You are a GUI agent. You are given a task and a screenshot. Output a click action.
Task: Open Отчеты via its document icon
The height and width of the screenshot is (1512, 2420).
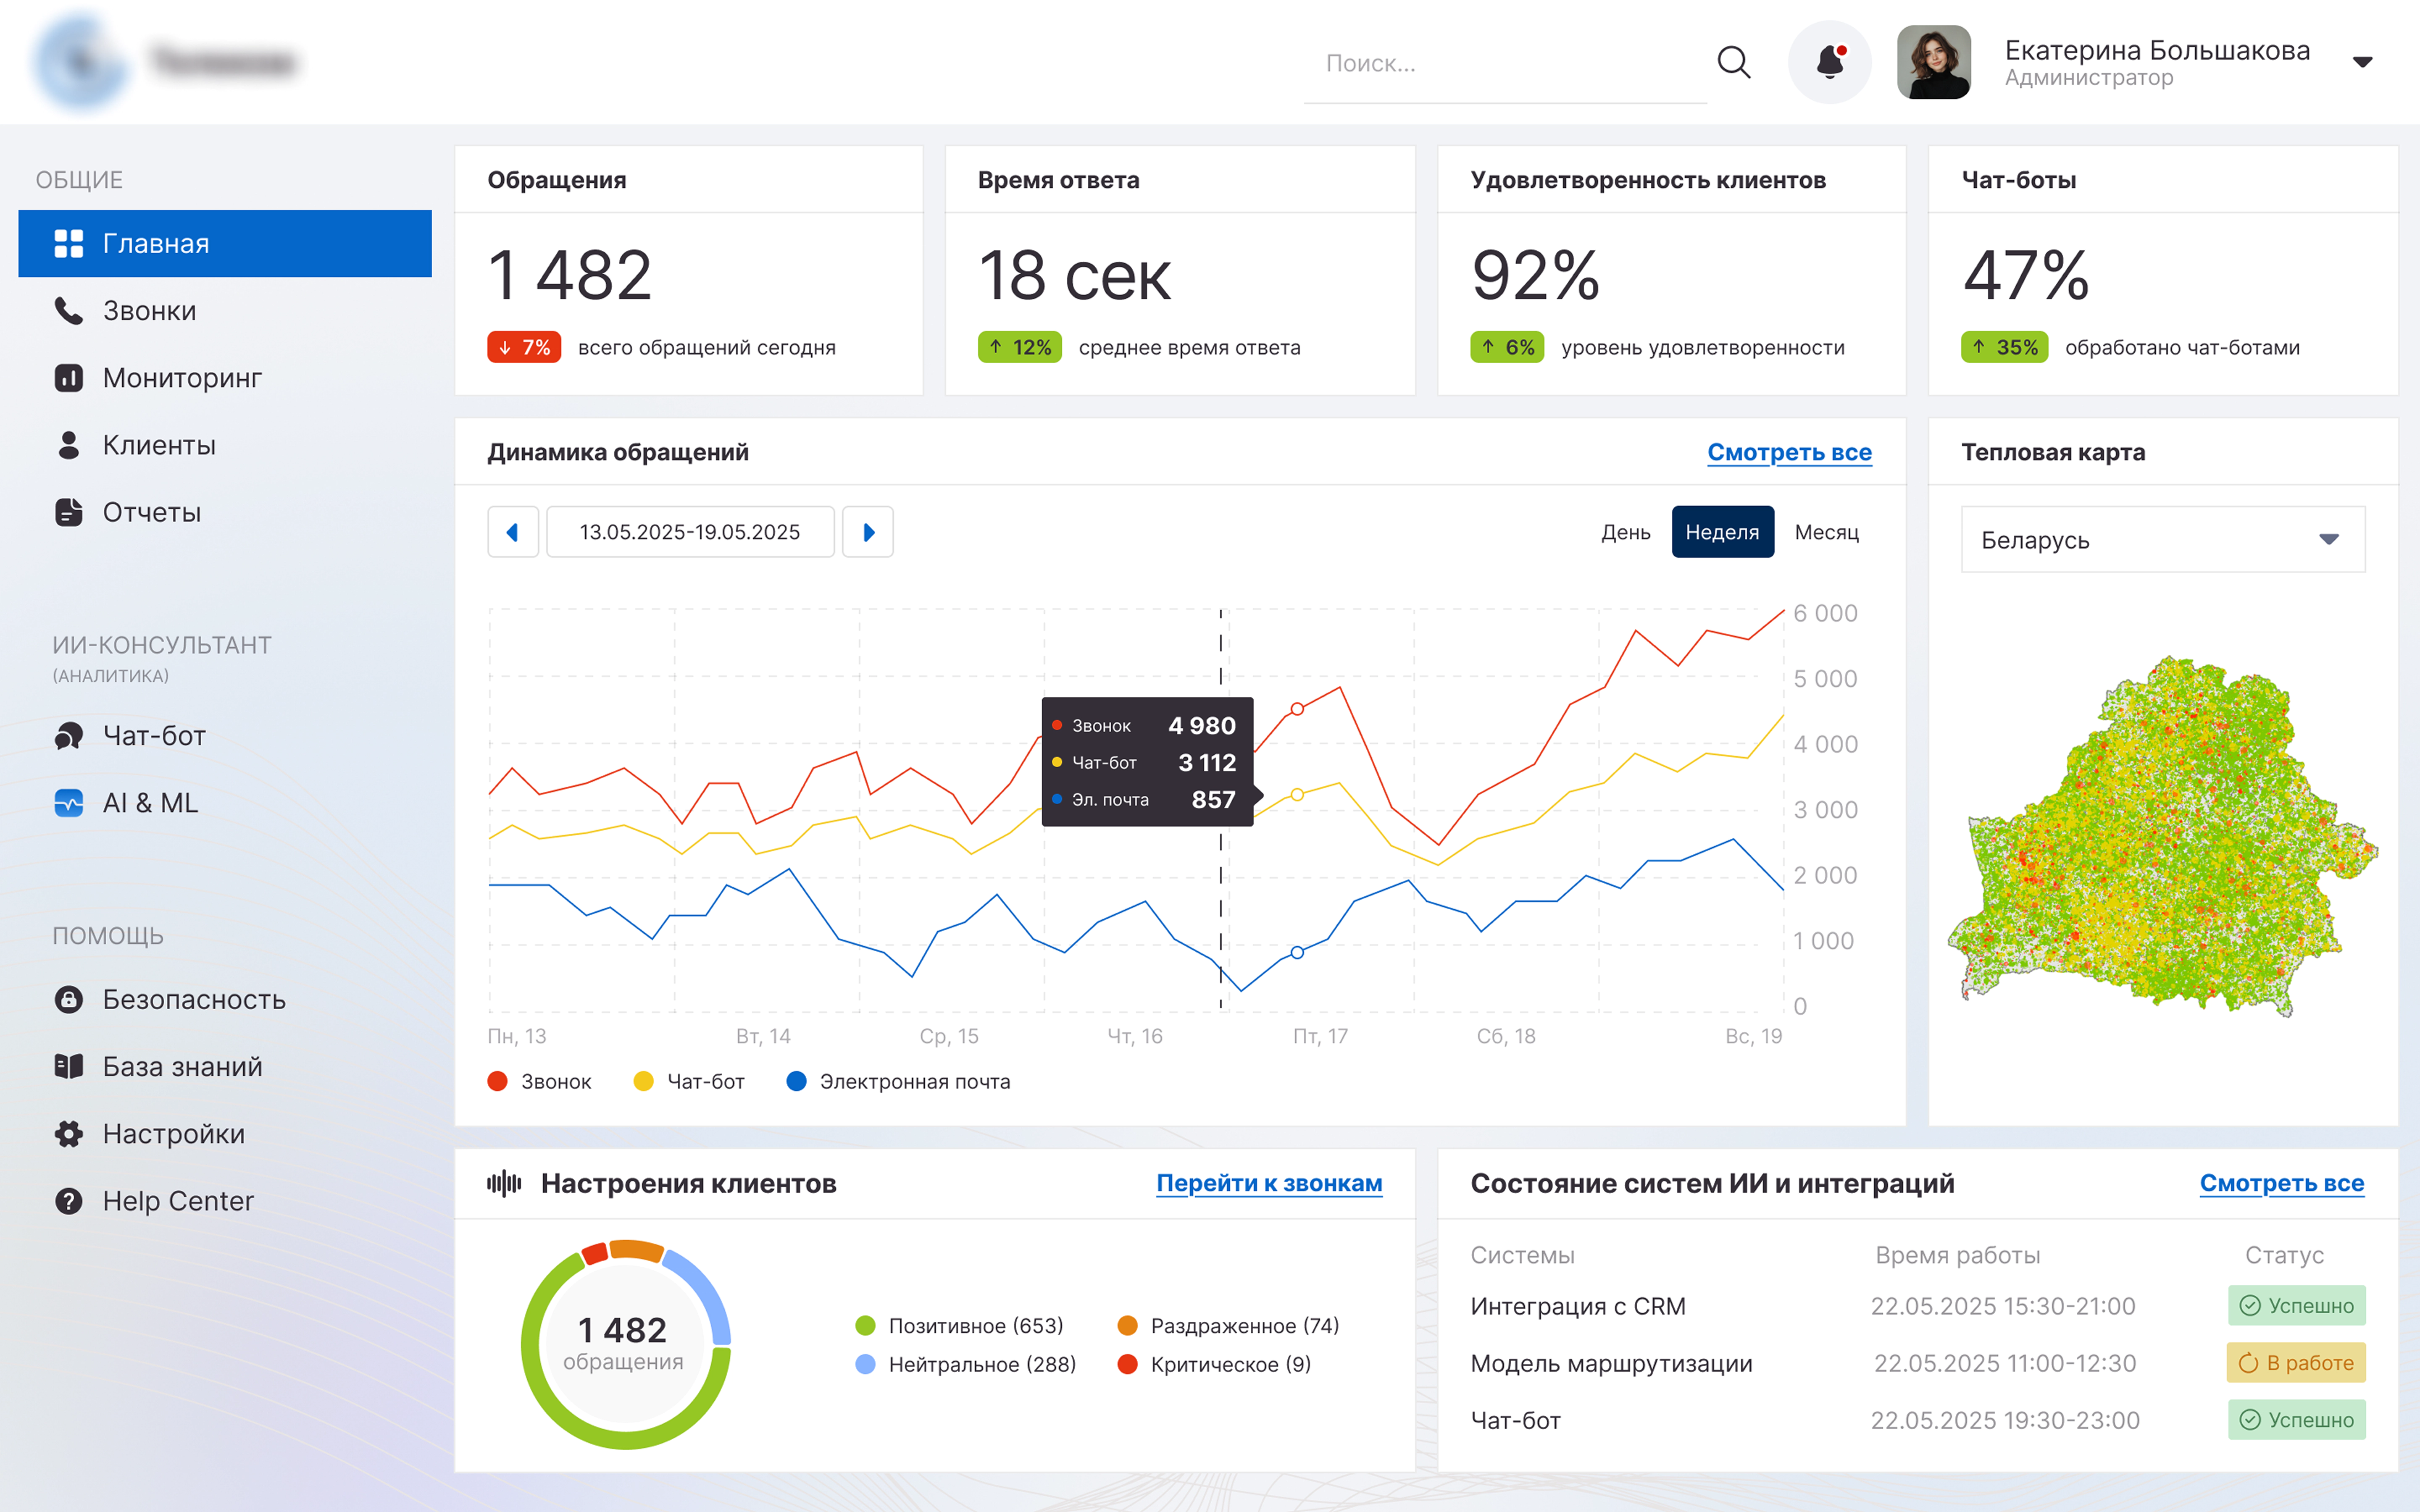coord(68,512)
